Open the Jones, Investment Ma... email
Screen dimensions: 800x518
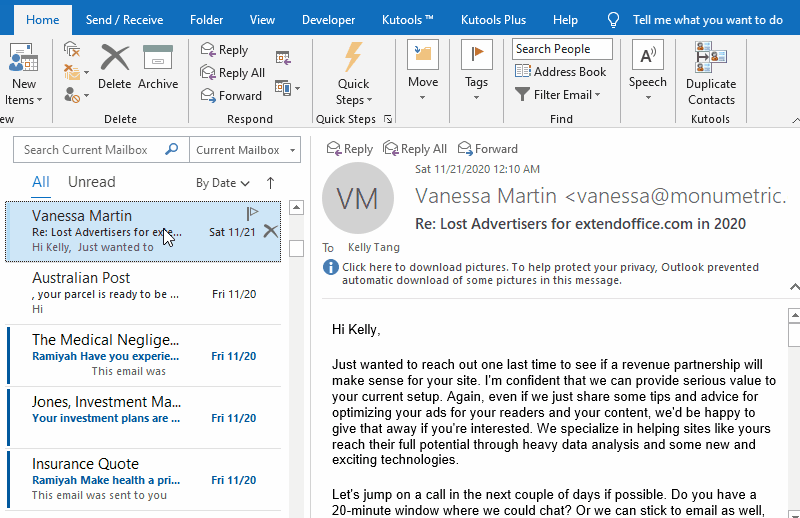click(x=143, y=417)
